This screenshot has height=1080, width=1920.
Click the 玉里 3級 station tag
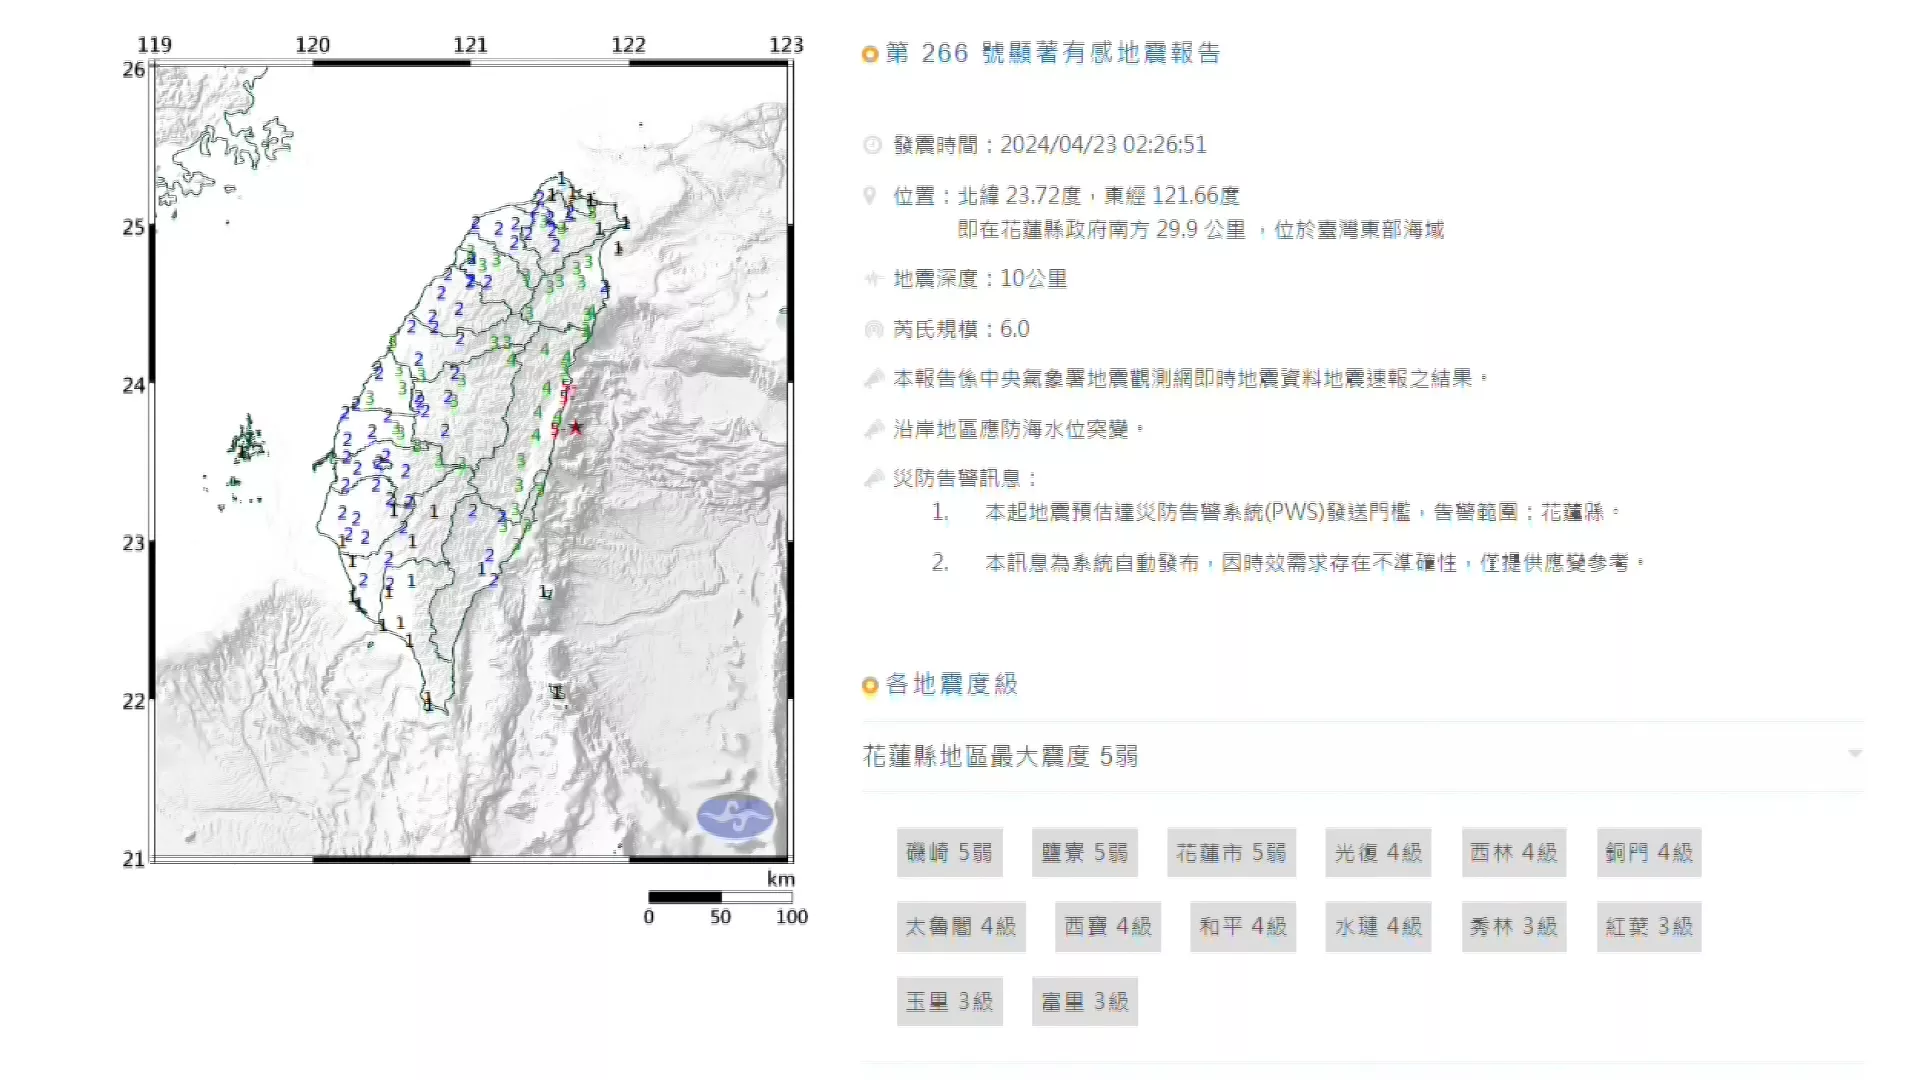point(949,1001)
